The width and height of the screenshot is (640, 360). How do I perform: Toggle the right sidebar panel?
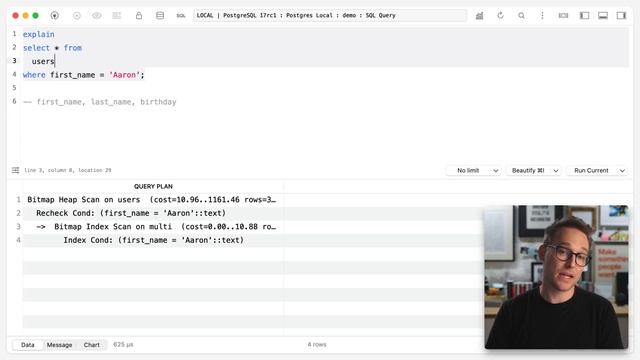coord(621,16)
